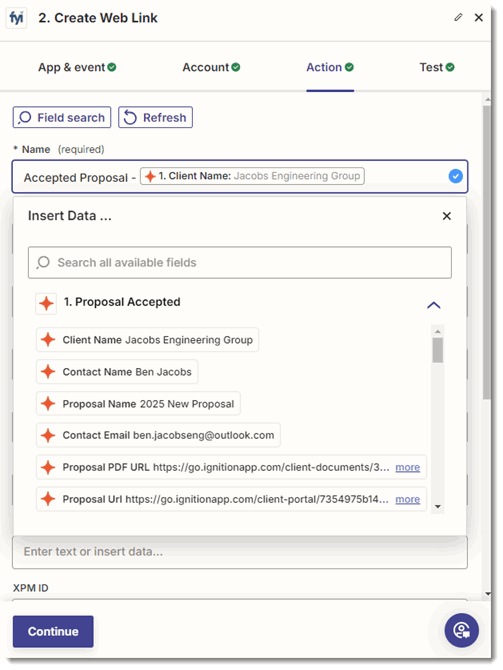Click the XPM ID label
503x670 pixels.
pos(30,588)
